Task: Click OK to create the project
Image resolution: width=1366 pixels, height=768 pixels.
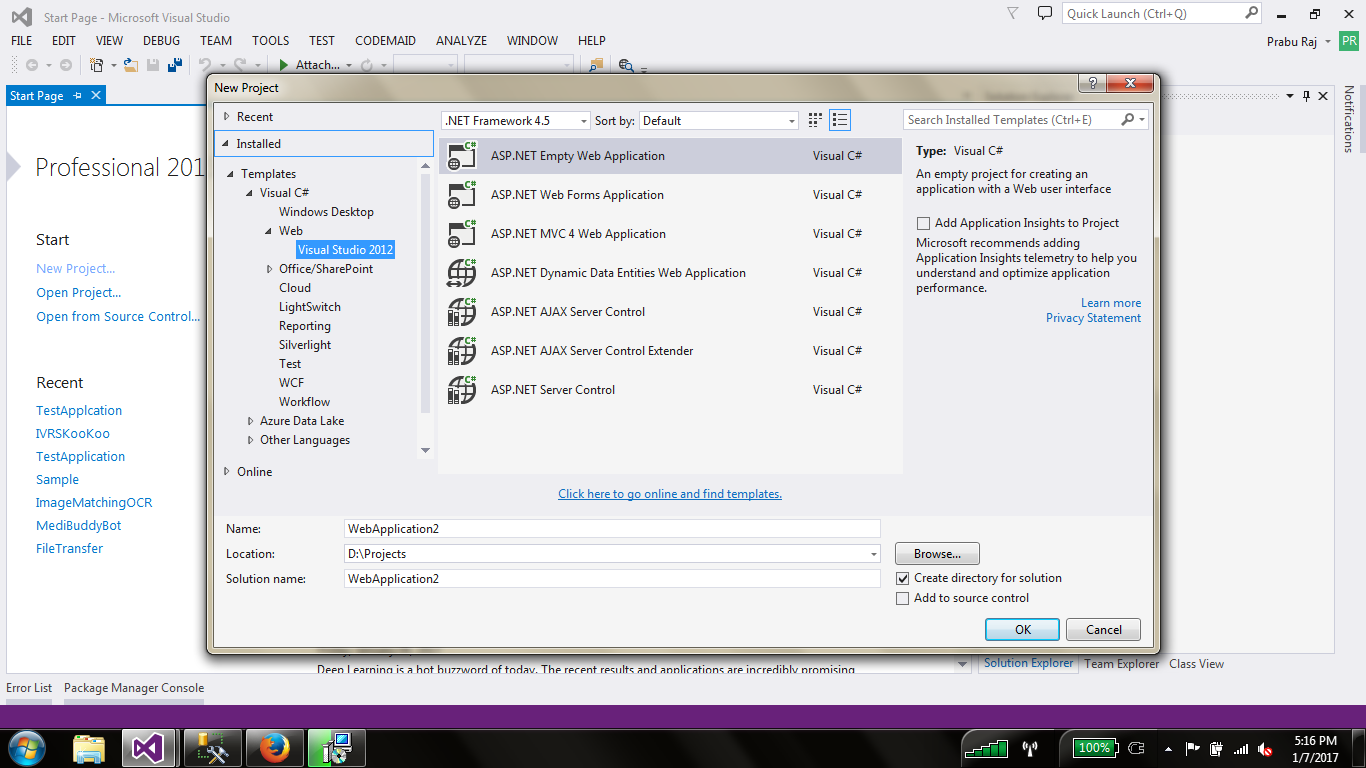Action: (x=1022, y=630)
